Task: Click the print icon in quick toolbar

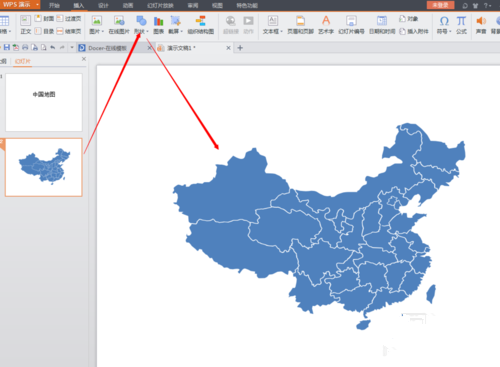Action: [x=25, y=48]
